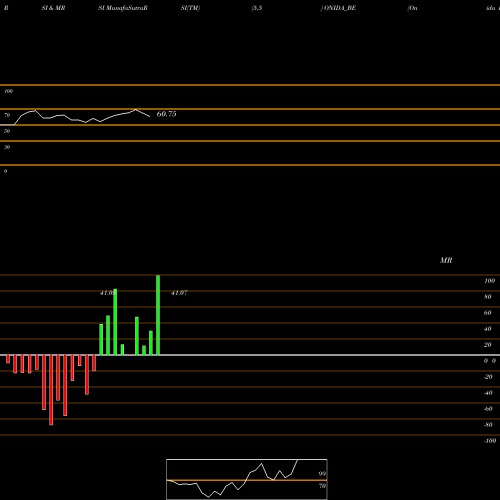Click the MR panel title
This screenshot has height=500, width=500.
tap(446, 260)
